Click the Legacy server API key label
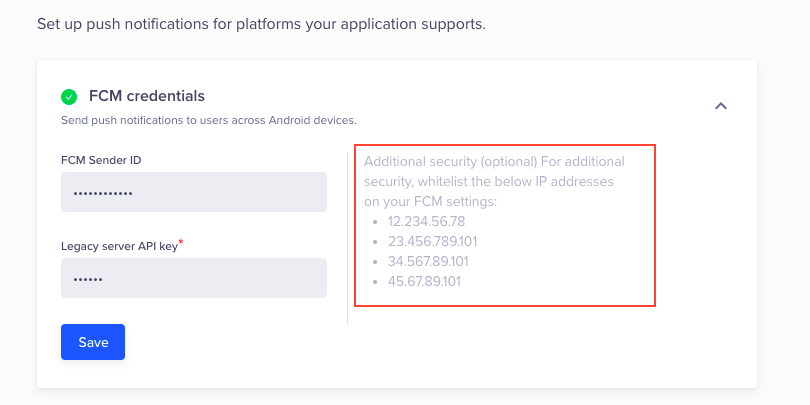This screenshot has height=405, width=810. 119,246
